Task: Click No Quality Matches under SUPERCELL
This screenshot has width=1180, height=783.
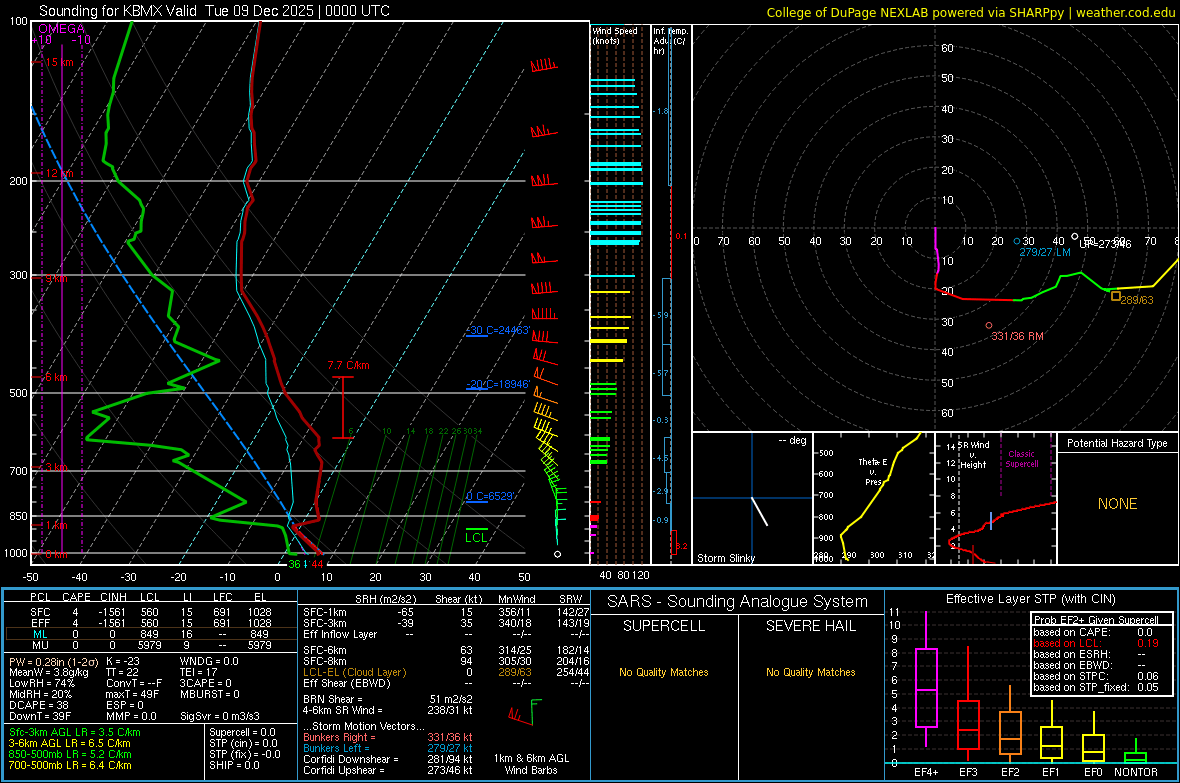Action: [x=664, y=672]
